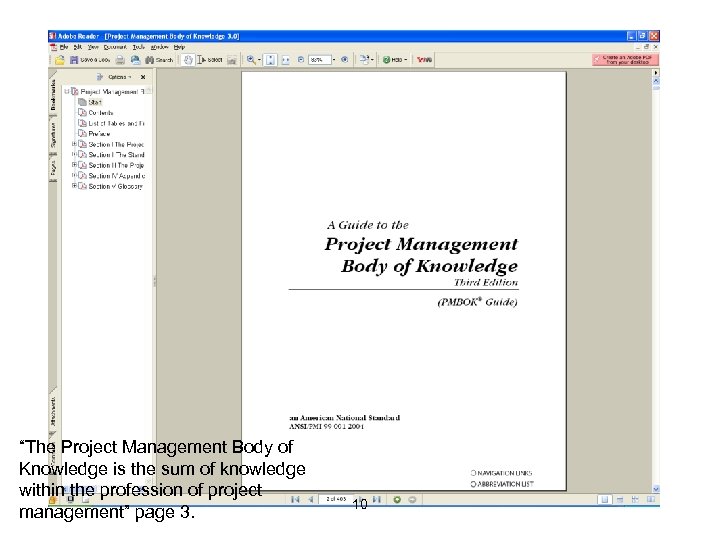Open the Help toolbar dropdown

(395, 60)
